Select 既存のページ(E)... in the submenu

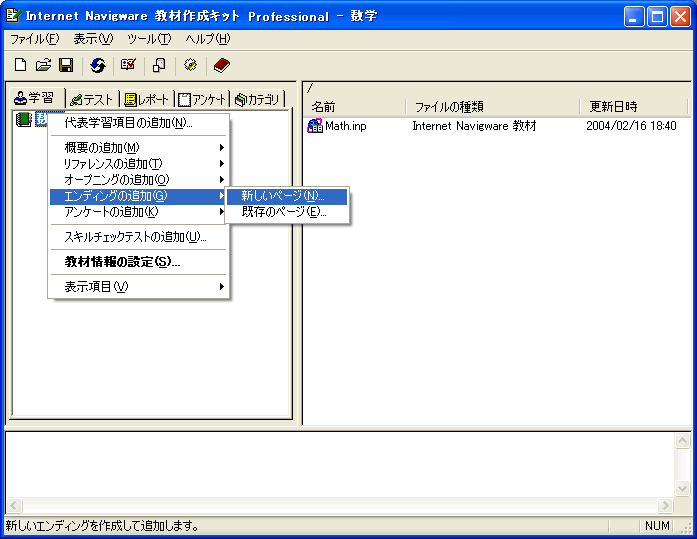pyautogui.click(x=287, y=212)
